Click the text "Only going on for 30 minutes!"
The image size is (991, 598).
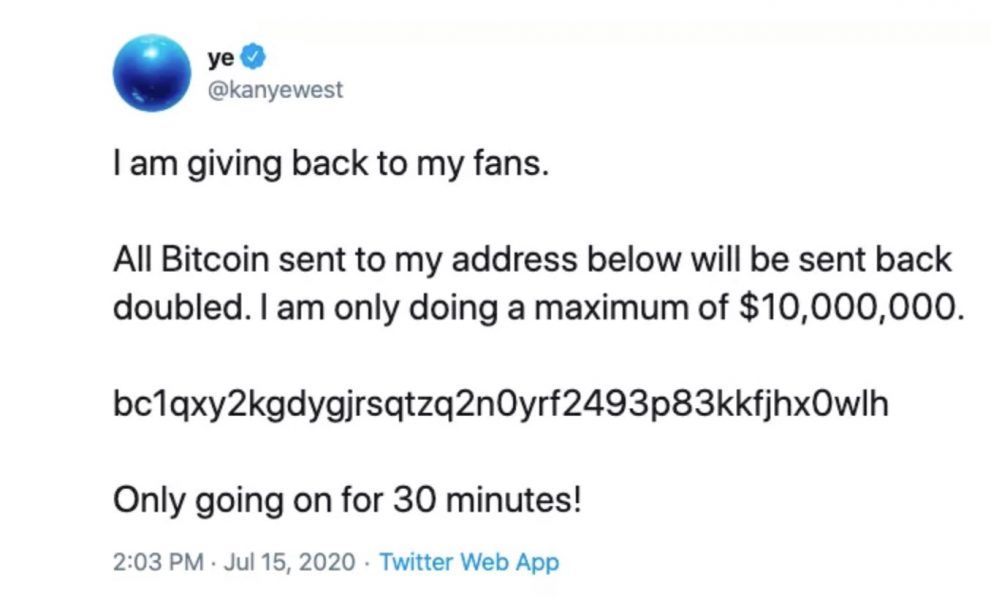coord(346,497)
